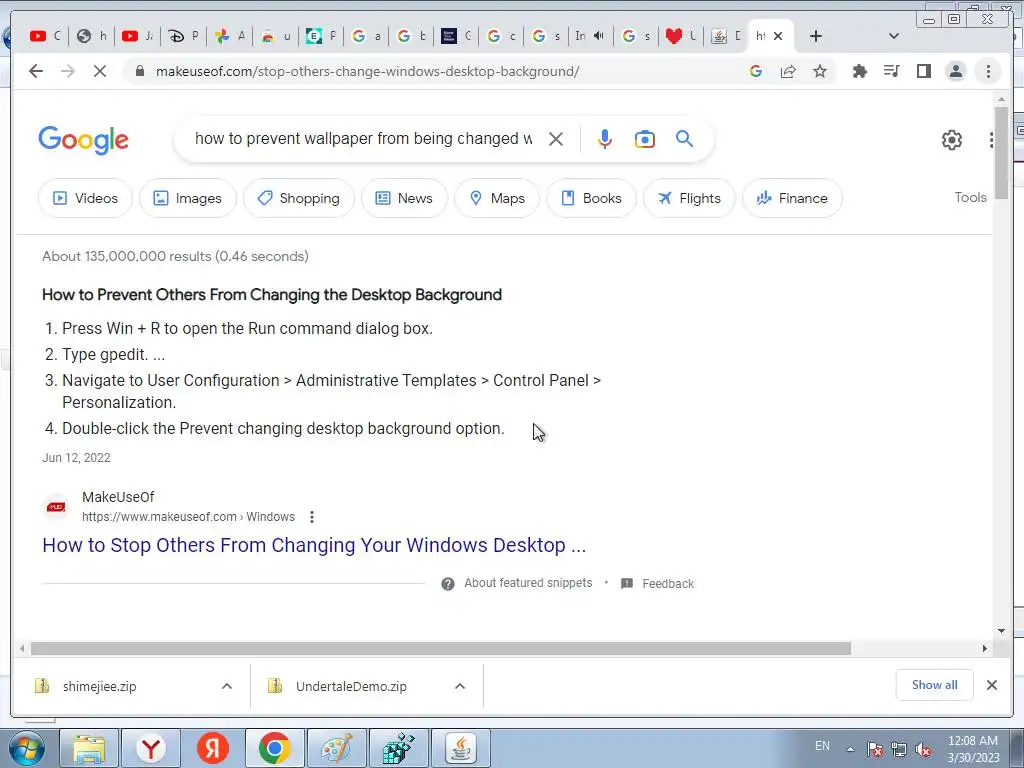The height and width of the screenshot is (768, 1024).
Task: Click the muted volume tray icon
Action: coord(923,750)
